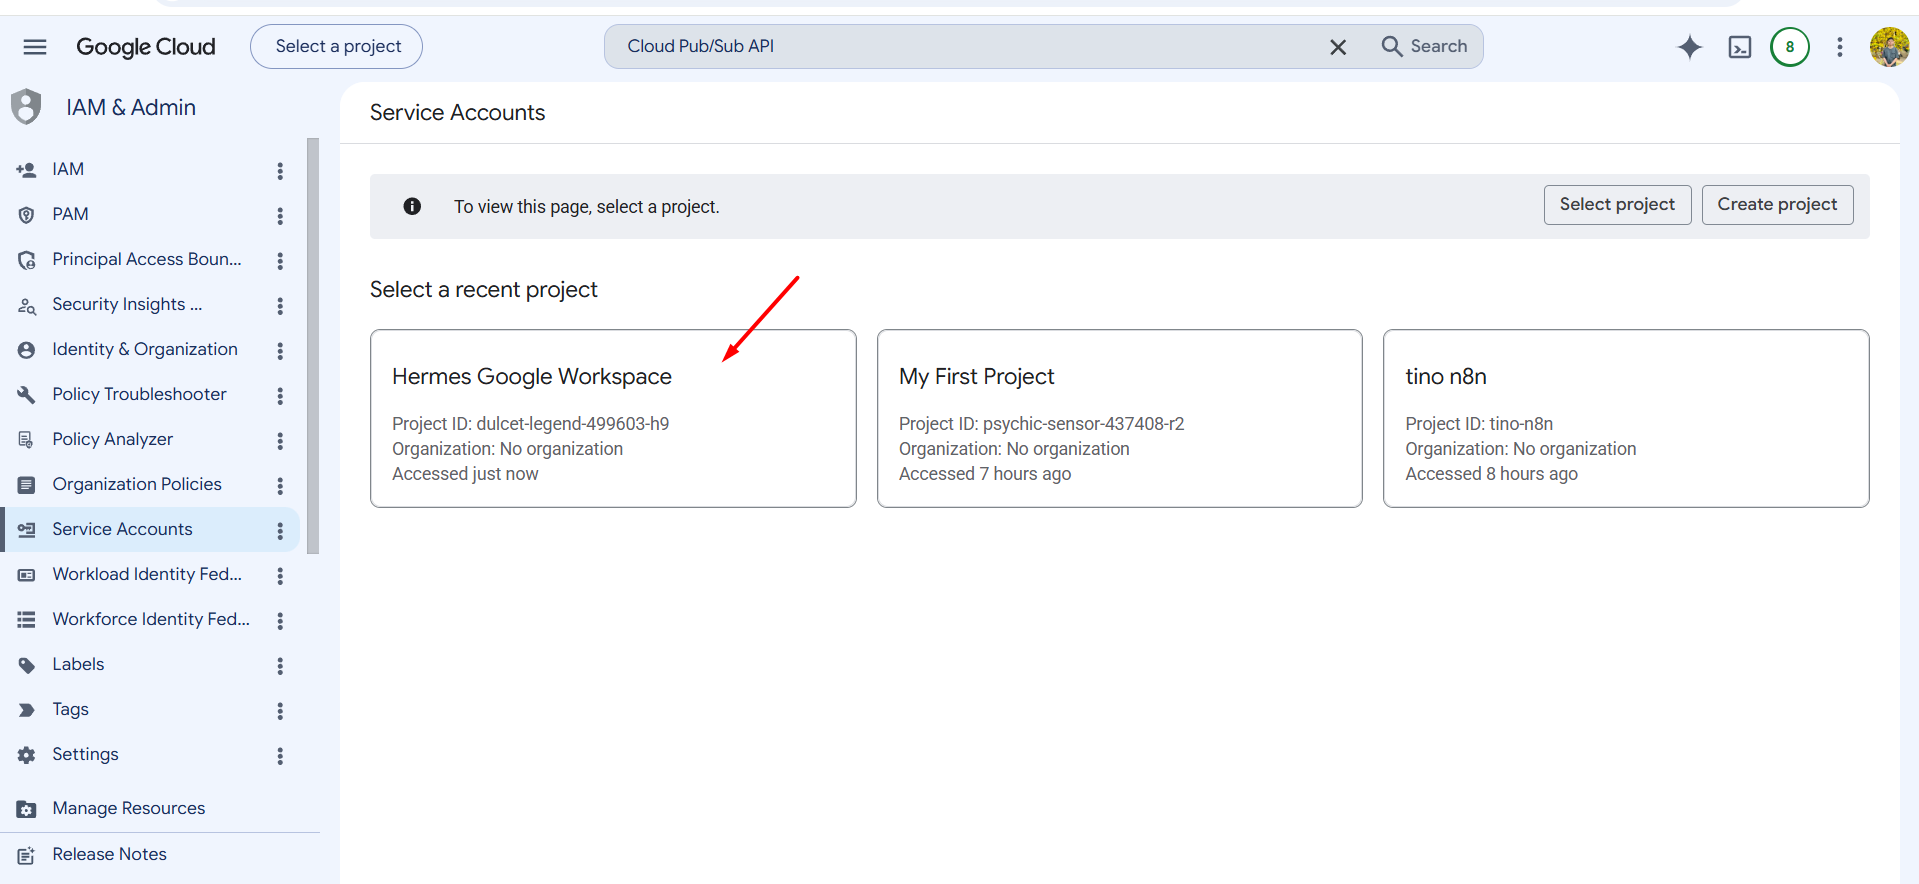Open the top bar more options menu
1919x884 pixels.
tap(1840, 47)
